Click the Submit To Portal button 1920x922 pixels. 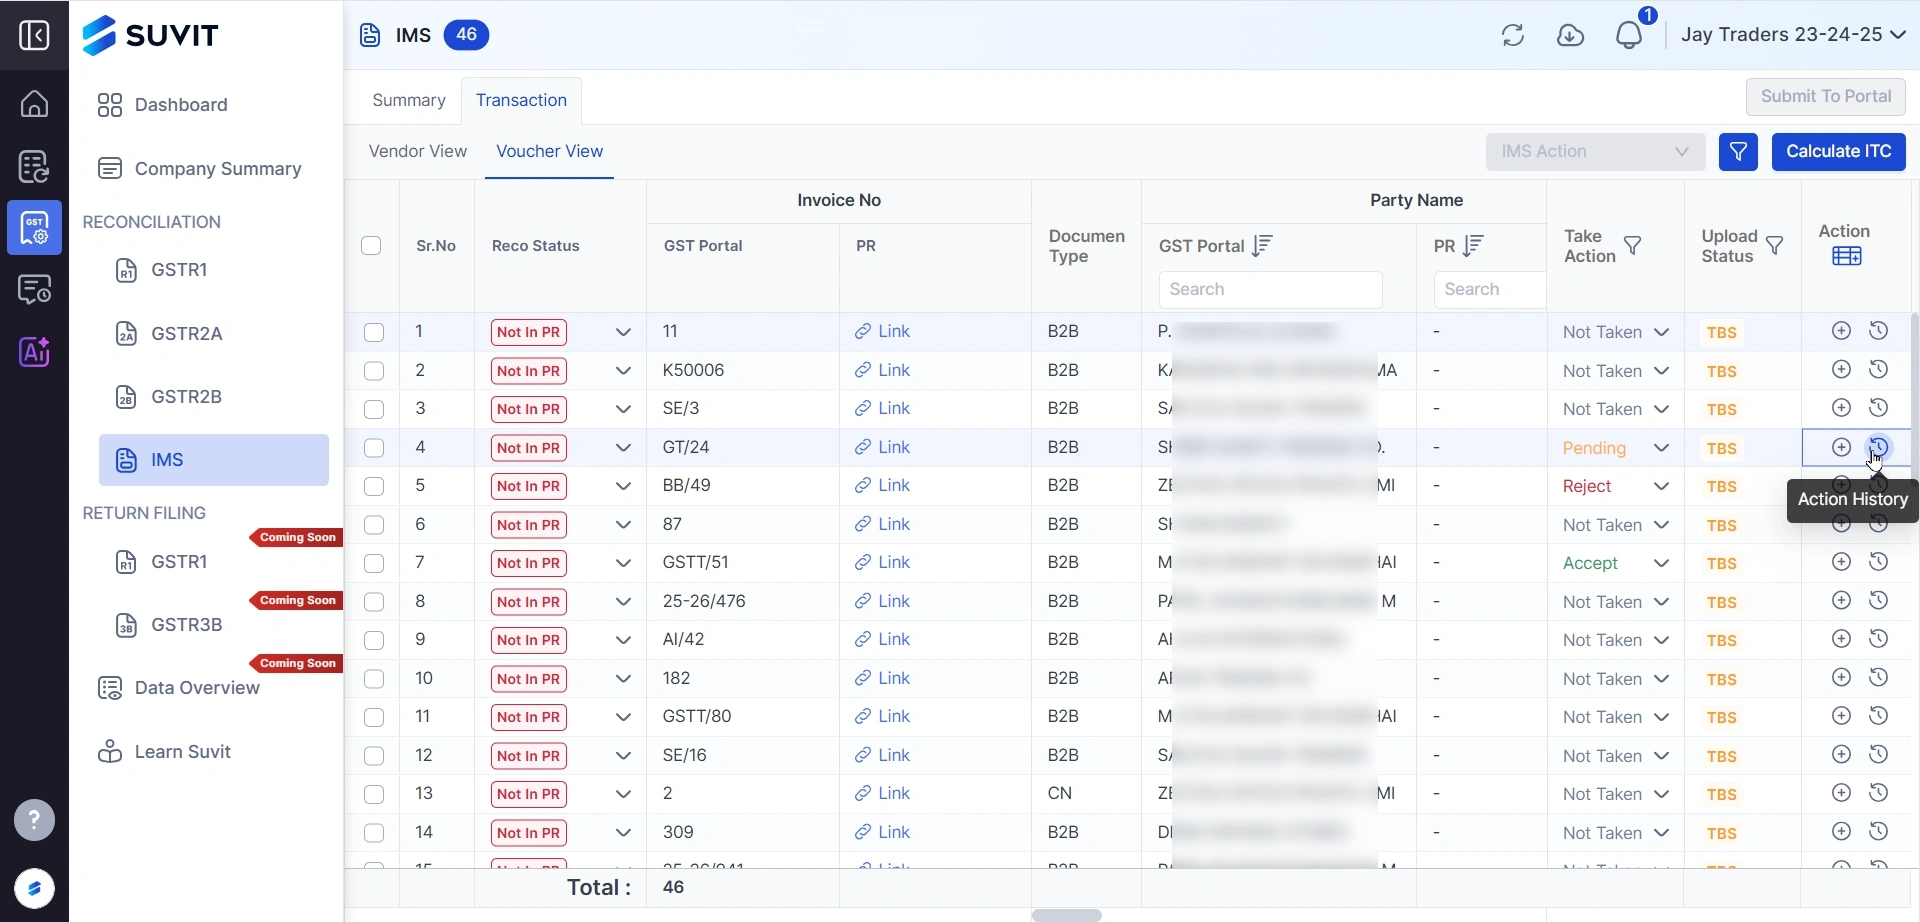(1825, 97)
